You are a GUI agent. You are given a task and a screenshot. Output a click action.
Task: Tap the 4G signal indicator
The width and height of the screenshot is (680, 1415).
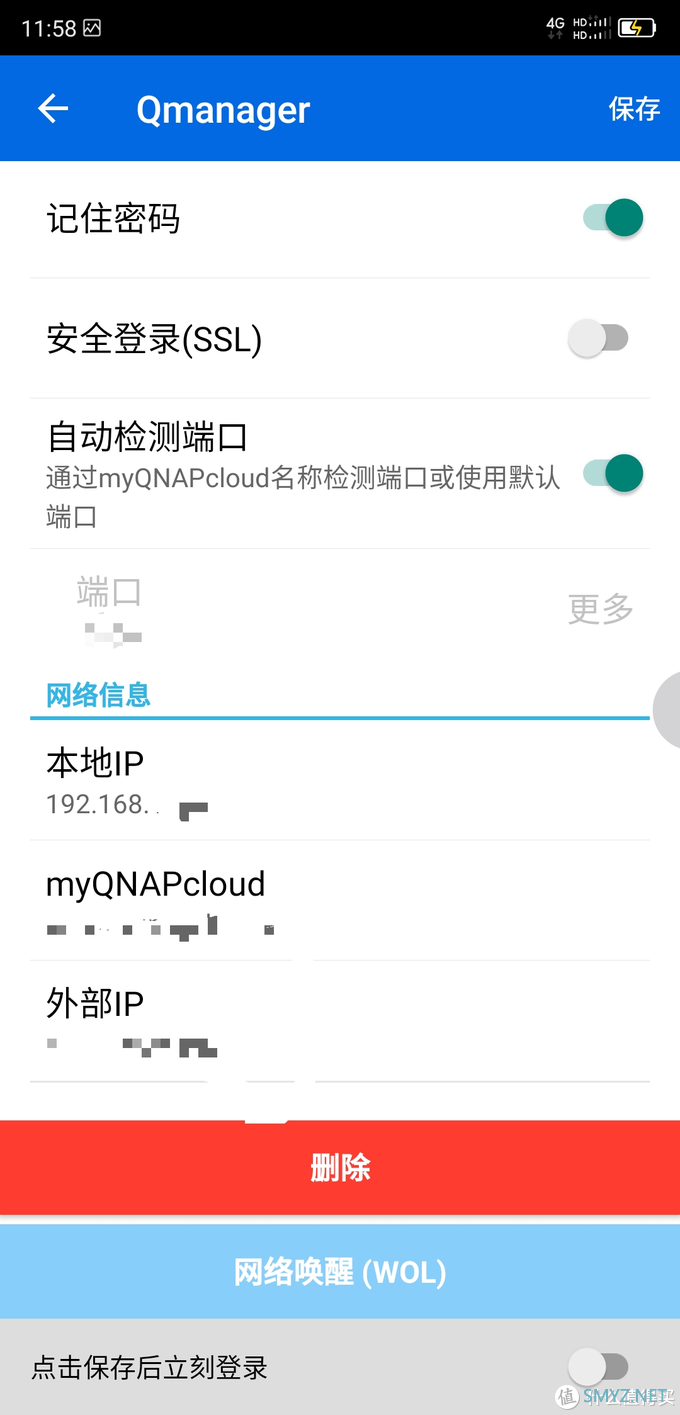556,28
